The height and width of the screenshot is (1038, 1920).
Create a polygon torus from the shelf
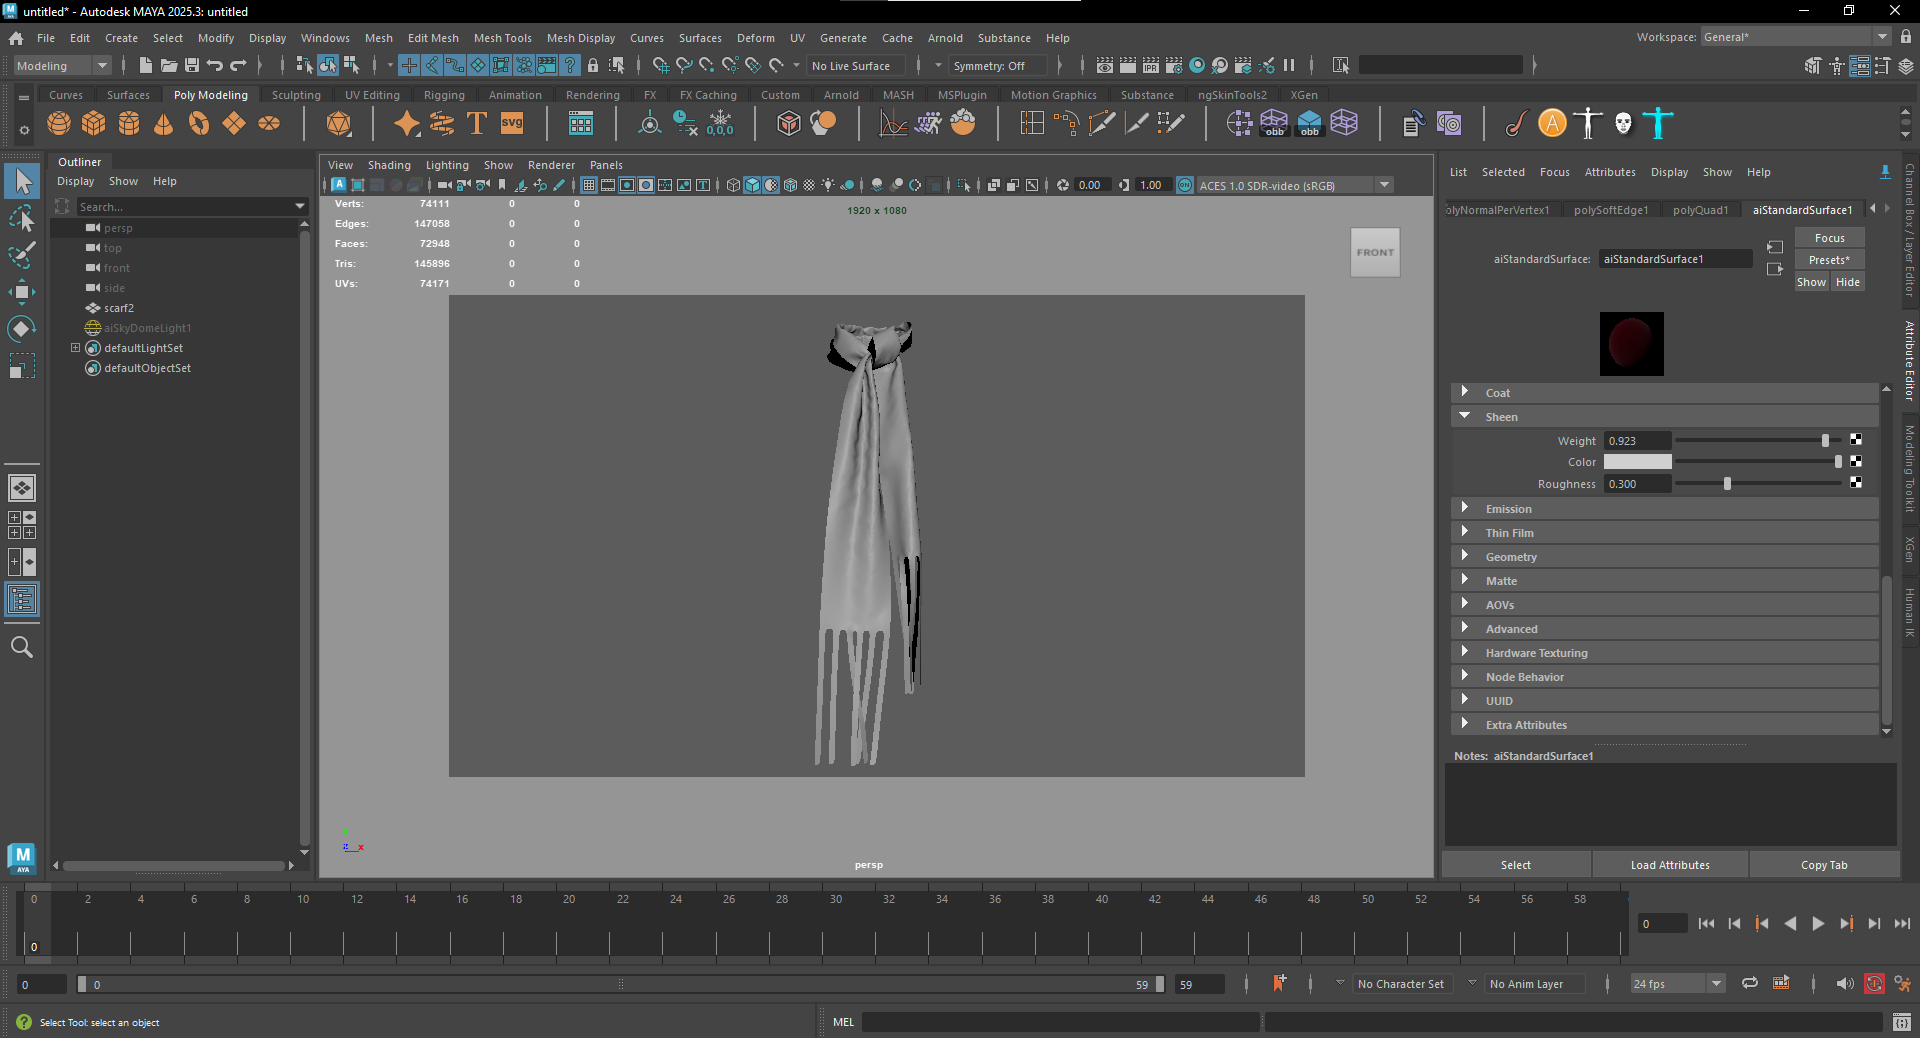199,123
